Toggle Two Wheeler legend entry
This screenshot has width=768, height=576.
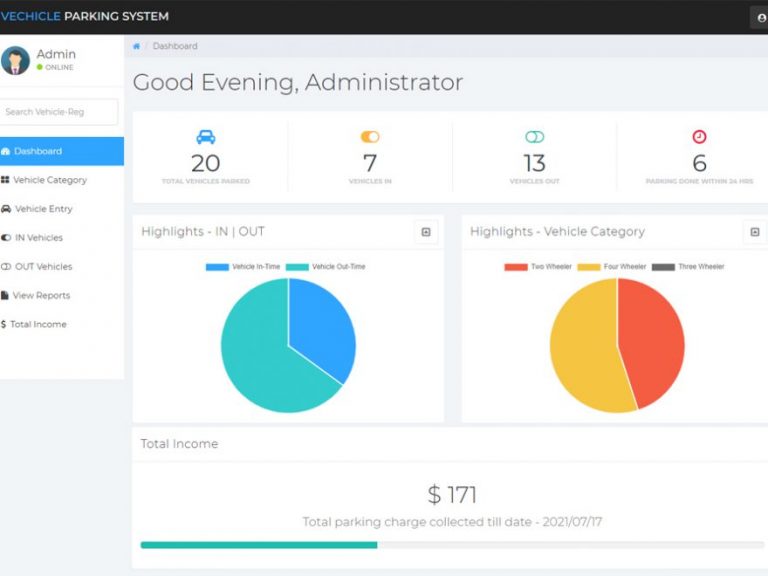pos(538,267)
